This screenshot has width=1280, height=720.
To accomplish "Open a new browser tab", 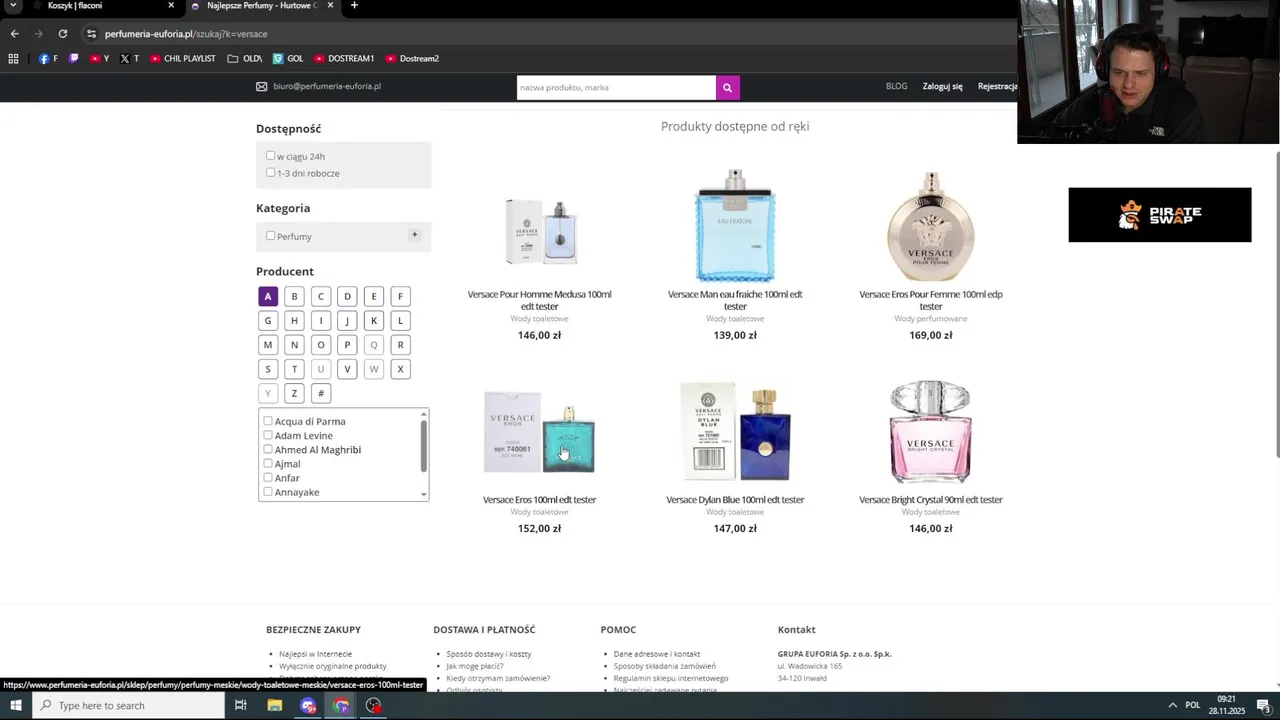I will point(354,6).
